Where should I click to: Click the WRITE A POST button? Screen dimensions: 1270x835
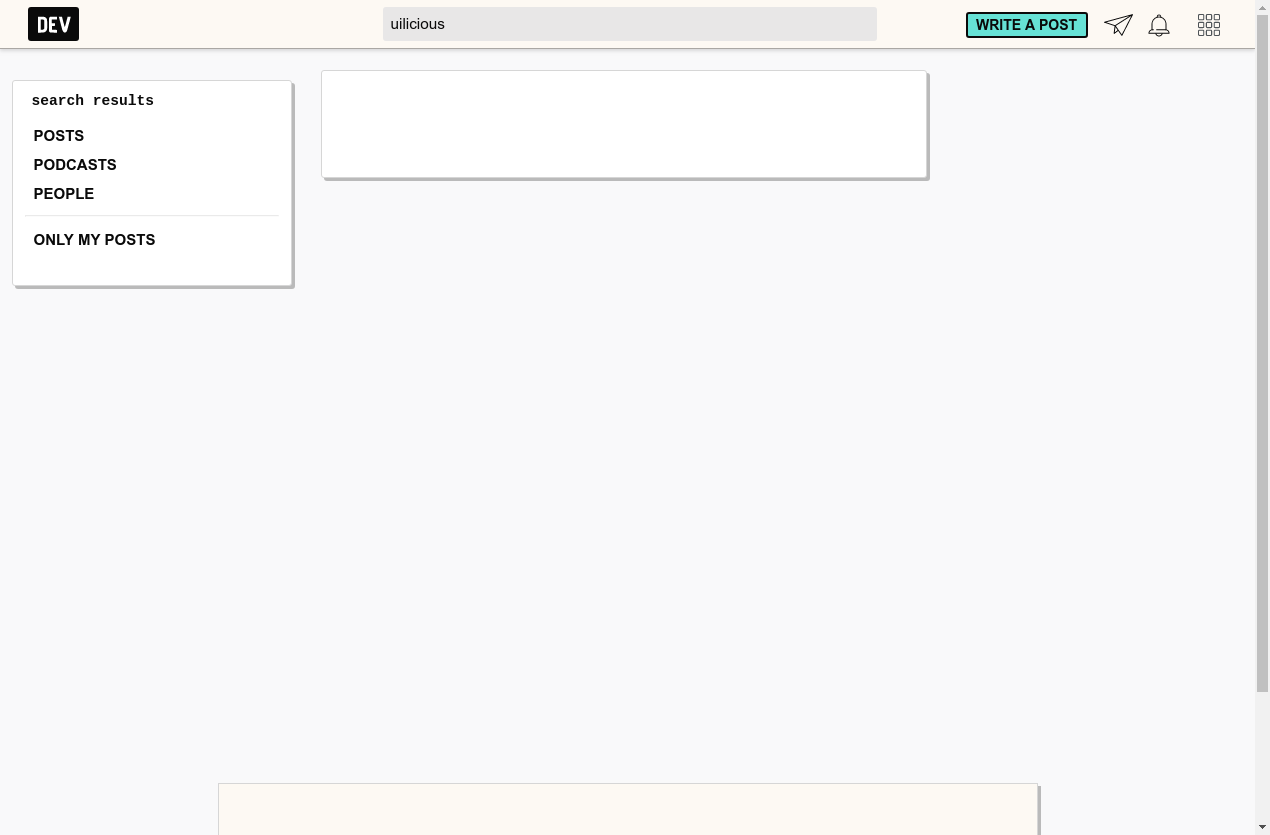pyautogui.click(x=1026, y=25)
